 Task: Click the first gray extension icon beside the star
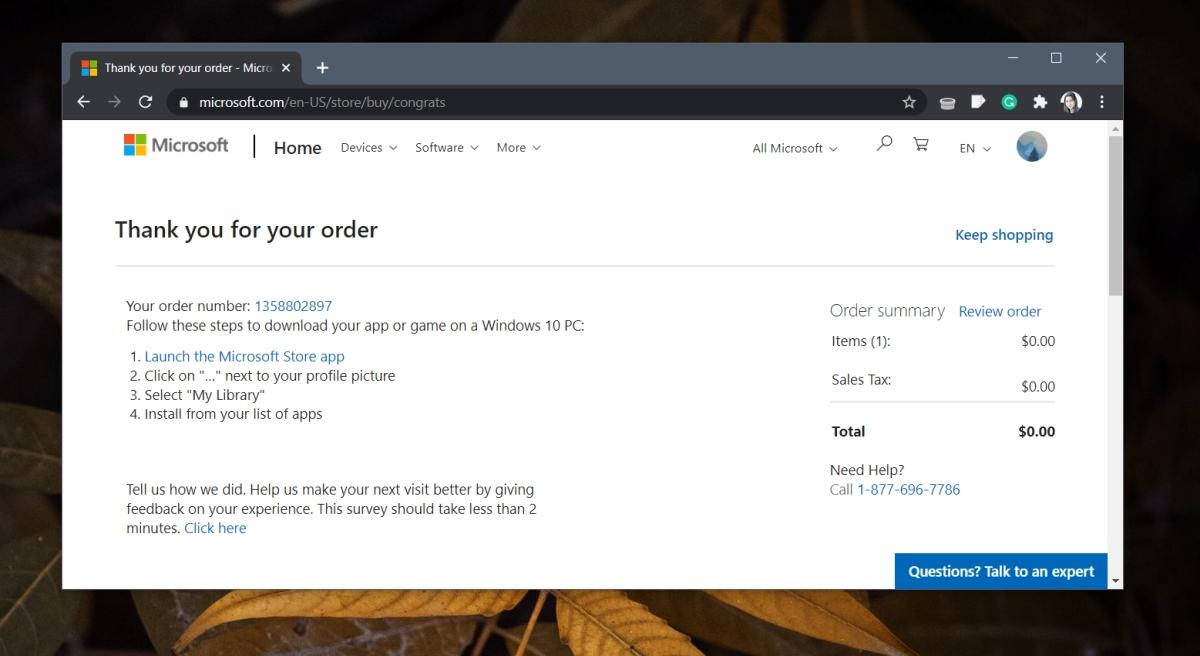(947, 102)
